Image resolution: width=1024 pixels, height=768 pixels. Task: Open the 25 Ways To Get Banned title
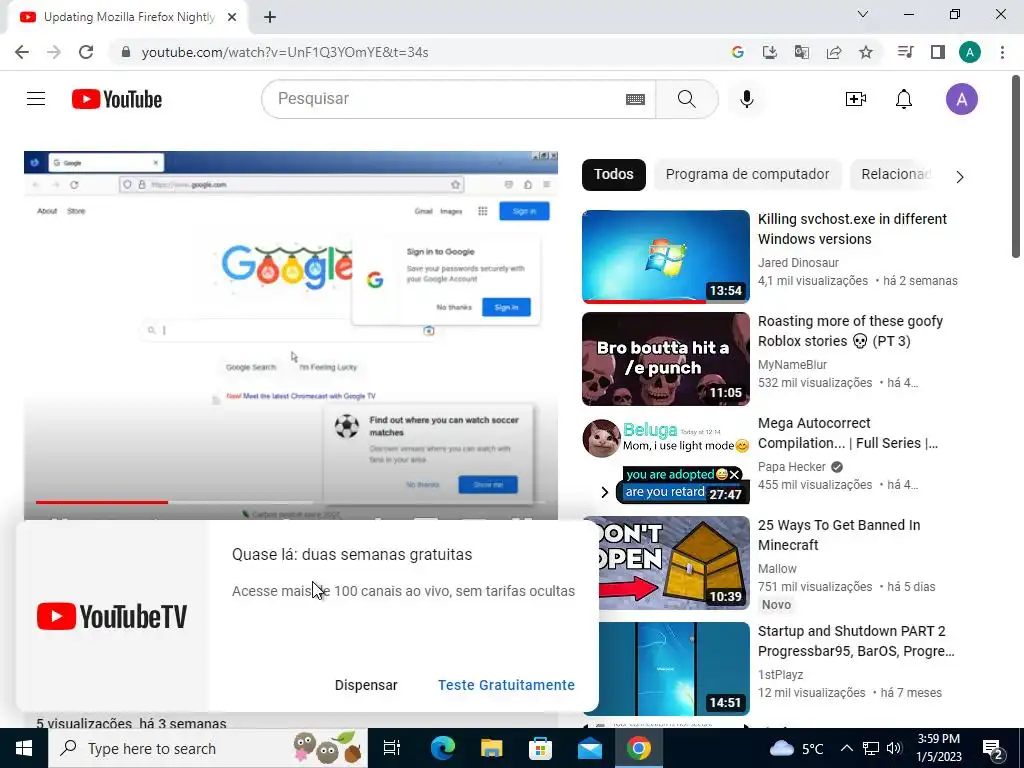pyautogui.click(x=839, y=535)
